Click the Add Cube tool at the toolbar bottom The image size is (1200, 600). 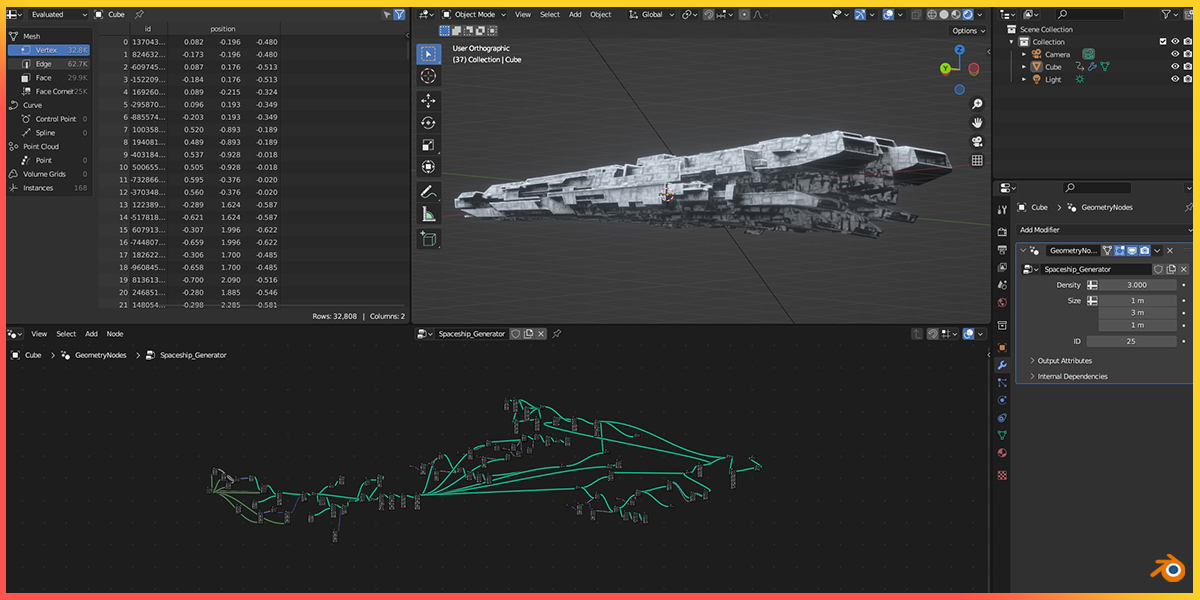pyautogui.click(x=428, y=238)
